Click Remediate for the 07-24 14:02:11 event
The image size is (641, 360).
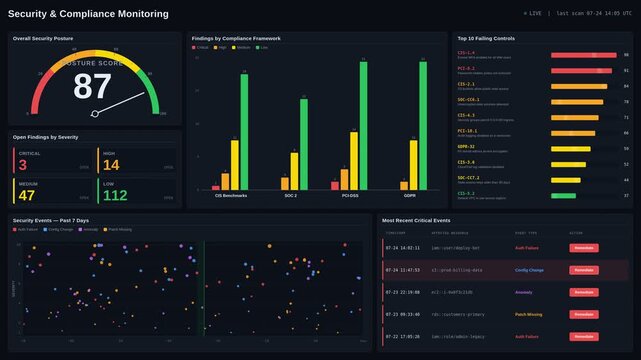[584, 248]
